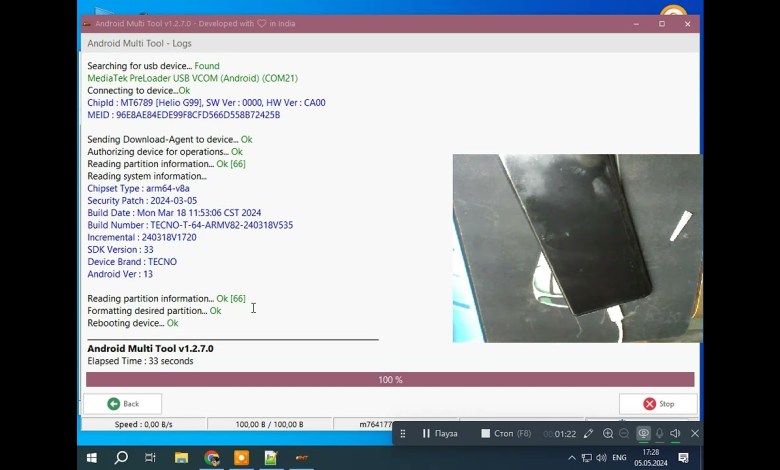This screenshot has width=780, height=470.
Task: Select the pencil drawing tool in recorder bar
Action: [x=588, y=434]
